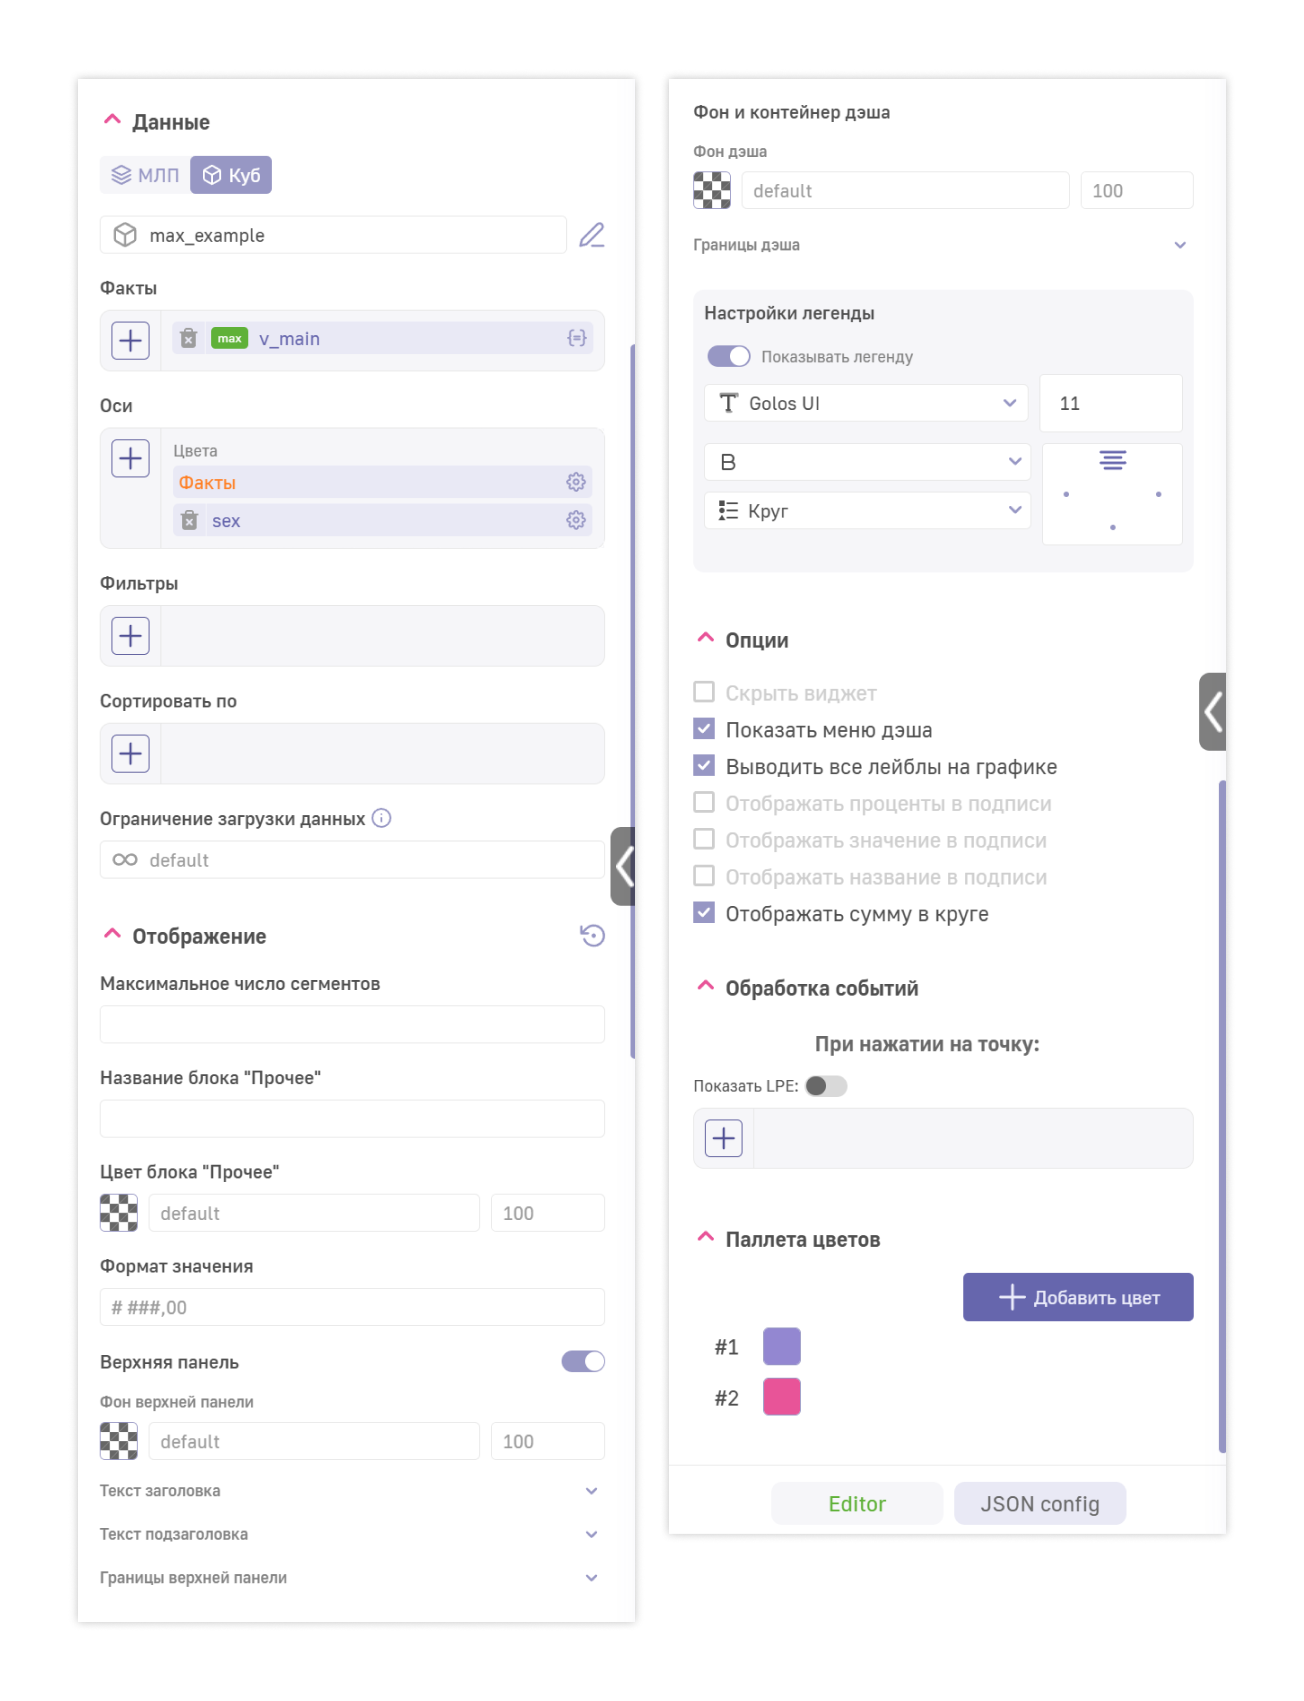Disable Отображать сумму в круге checkbox
1304x1701 pixels.
(x=704, y=913)
